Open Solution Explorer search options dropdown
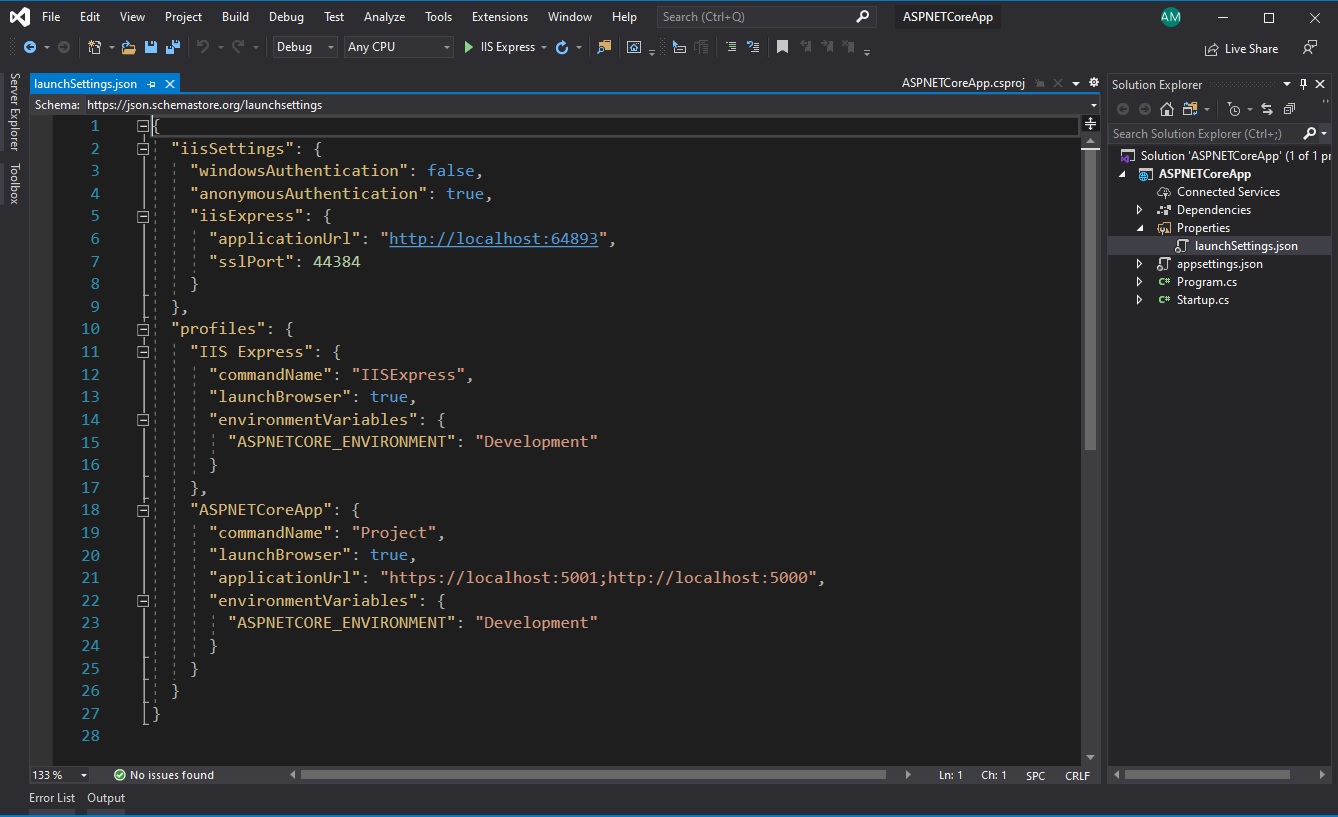The height and width of the screenshot is (817, 1338). (1324, 133)
